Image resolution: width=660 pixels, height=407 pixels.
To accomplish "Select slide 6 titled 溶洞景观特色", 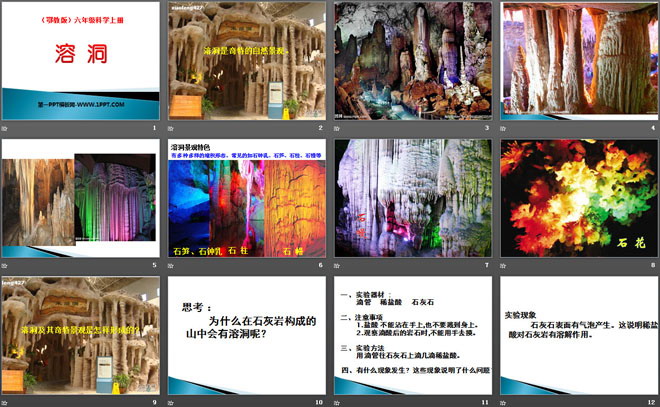I will (247, 198).
